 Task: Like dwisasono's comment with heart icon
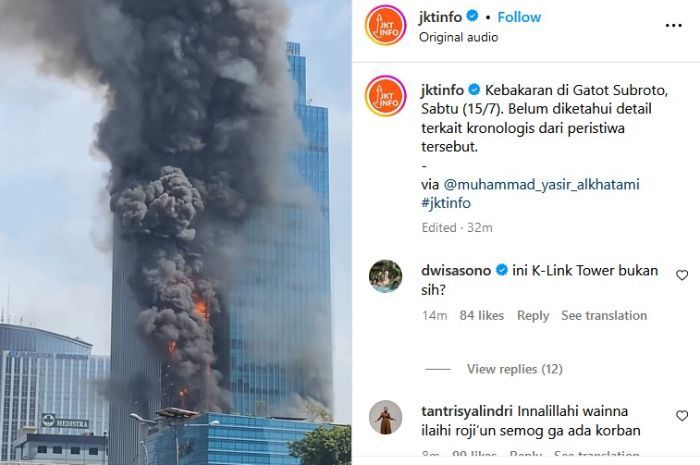682,275
